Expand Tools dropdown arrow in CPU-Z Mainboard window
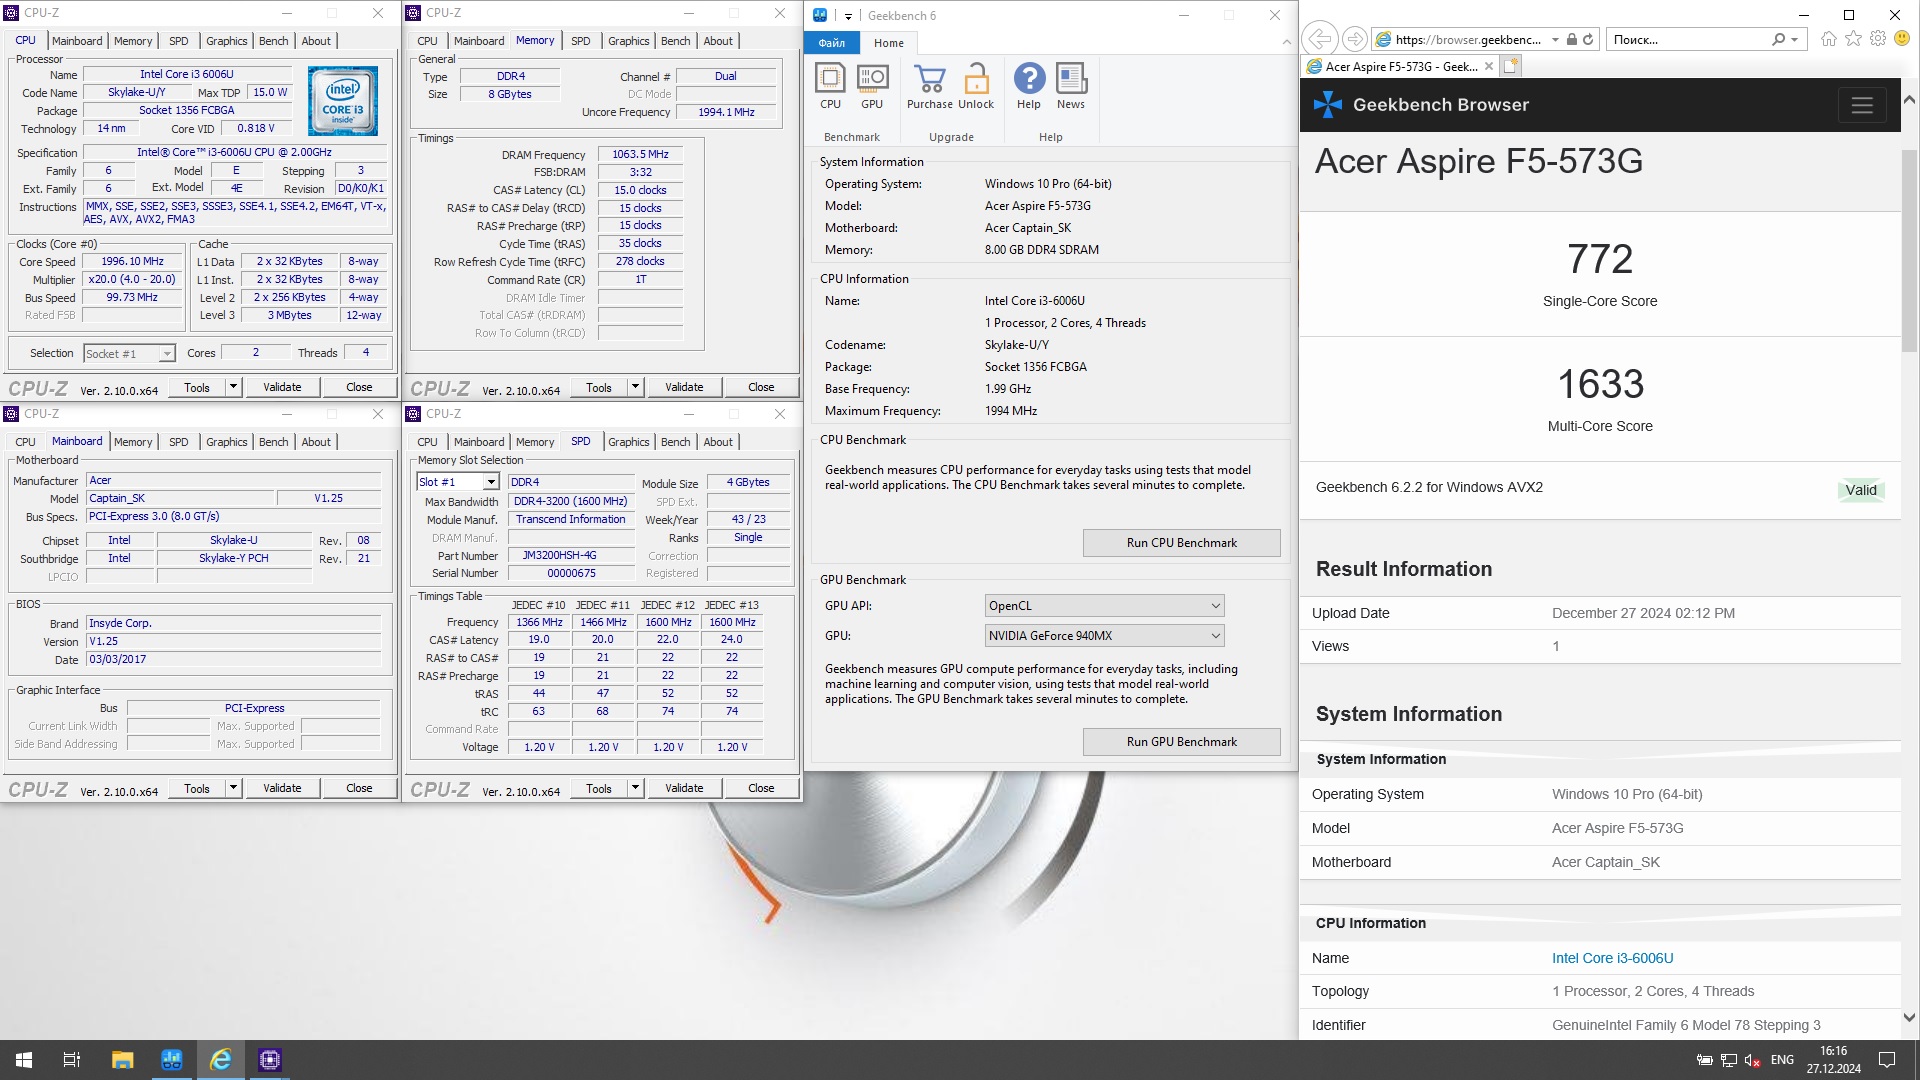Image resolution: width=1920 pixels, height=1080 pixels. point(233,788)
